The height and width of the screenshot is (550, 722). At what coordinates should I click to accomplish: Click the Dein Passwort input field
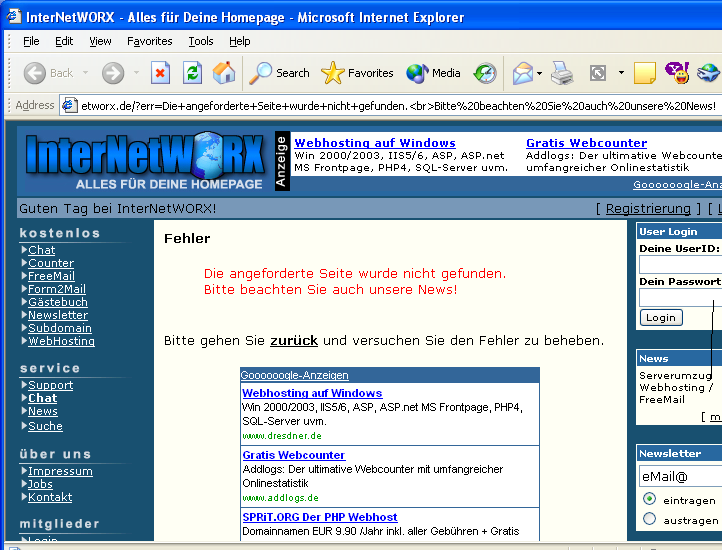tap(681, 298)
